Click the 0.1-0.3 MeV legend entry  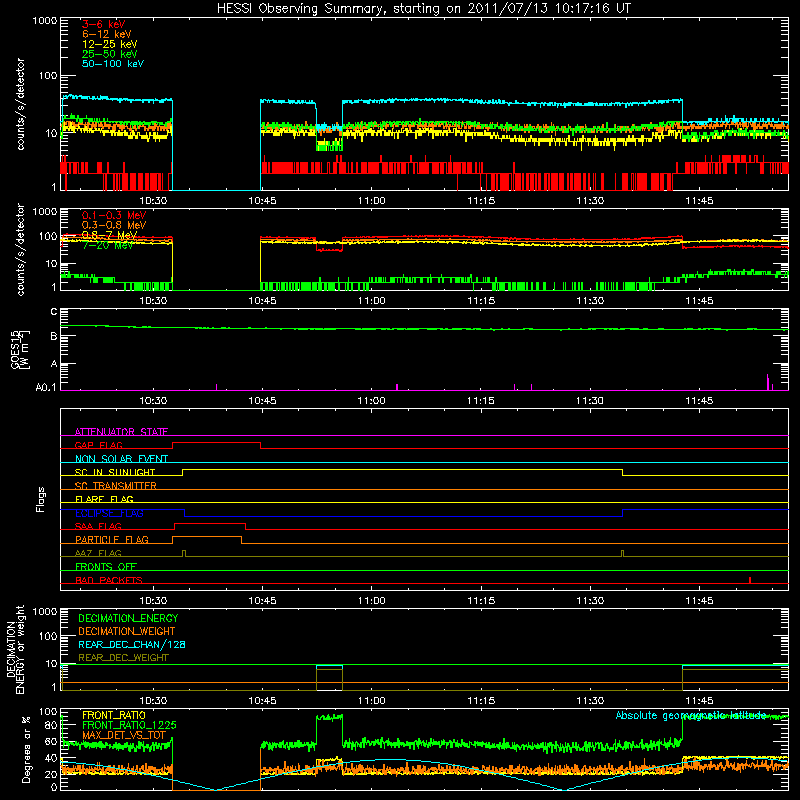click(x=114, y=215)
